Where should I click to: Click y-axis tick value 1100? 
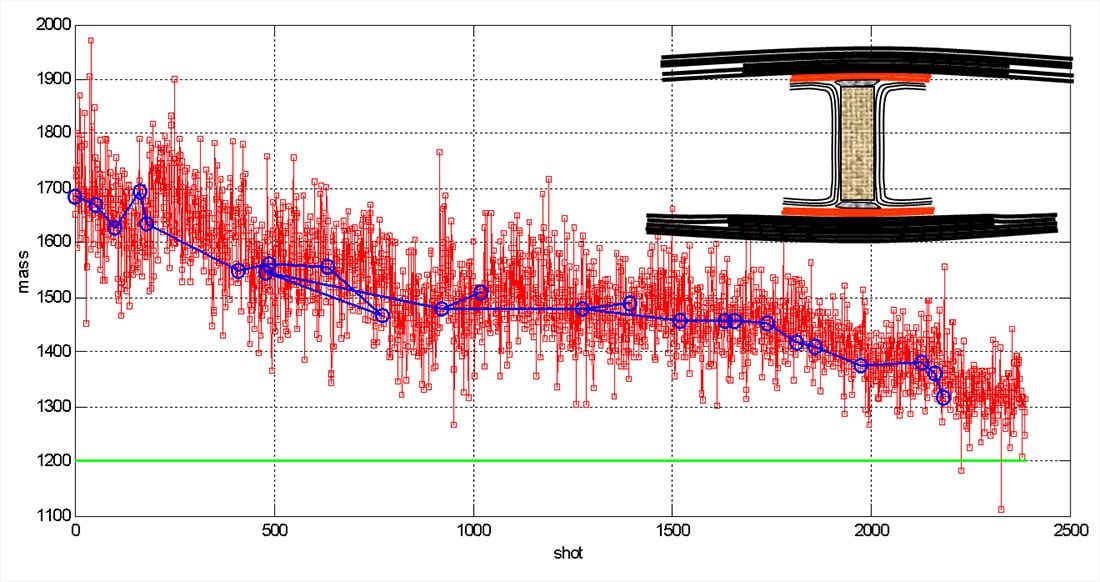[x=53, y=515]
